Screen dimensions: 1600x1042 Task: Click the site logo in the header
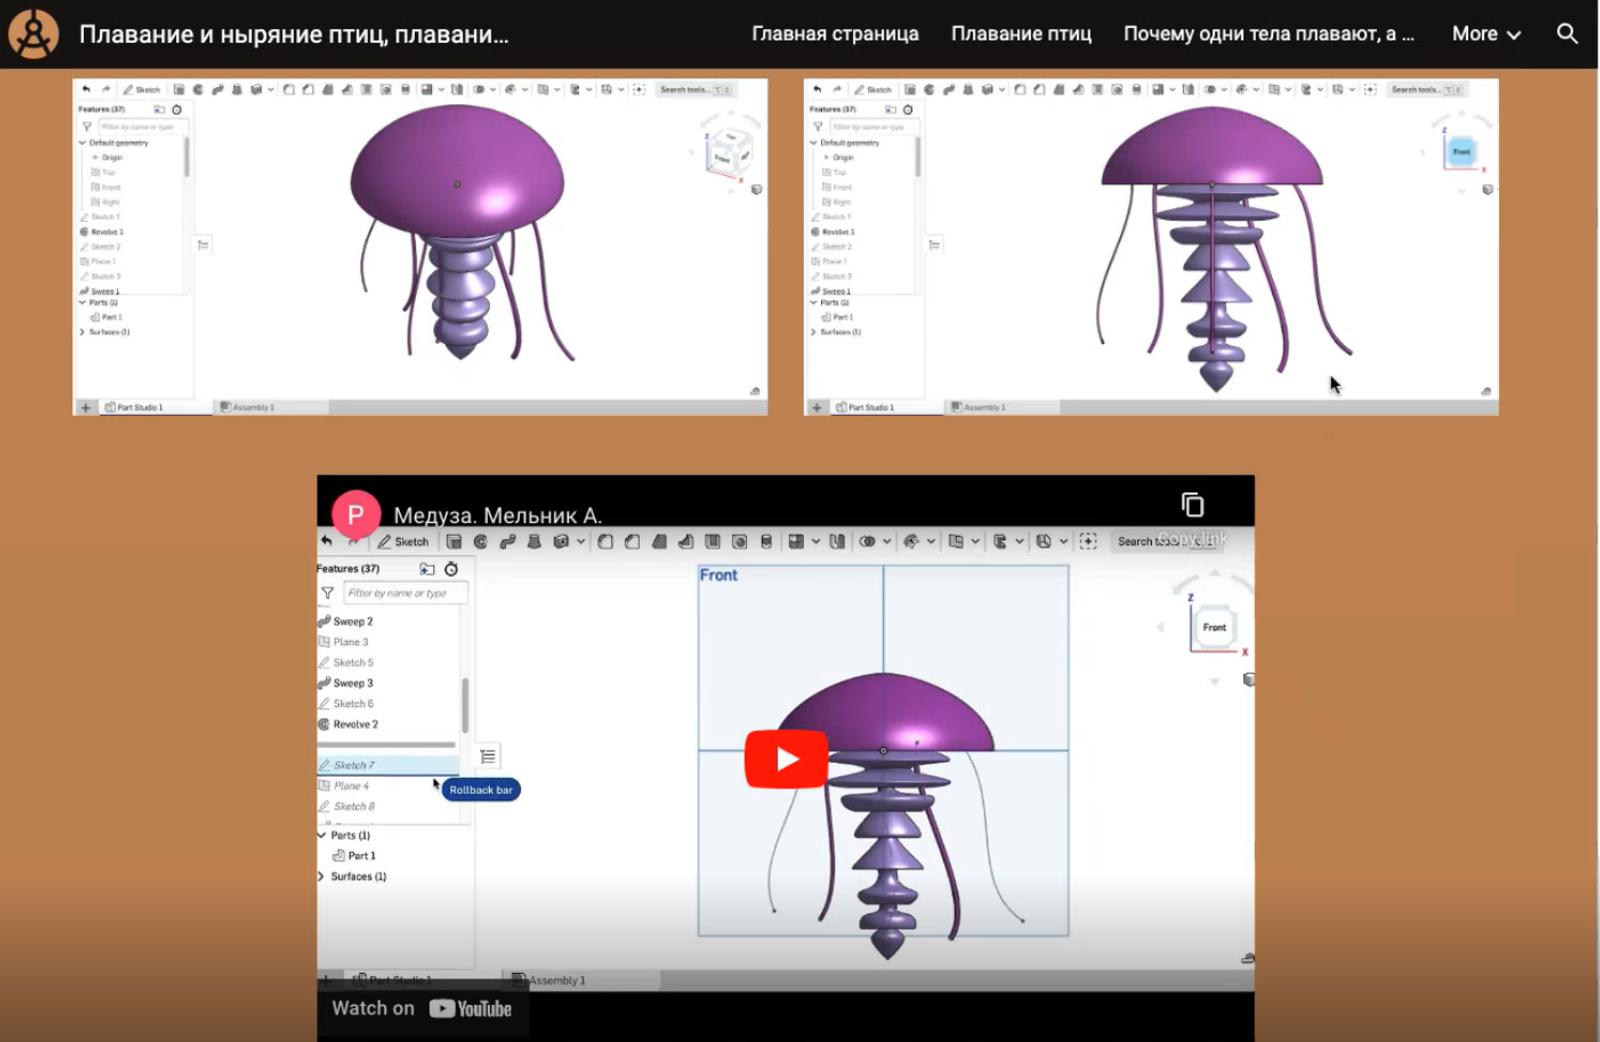pyautogui.click(x=33, y=34)
